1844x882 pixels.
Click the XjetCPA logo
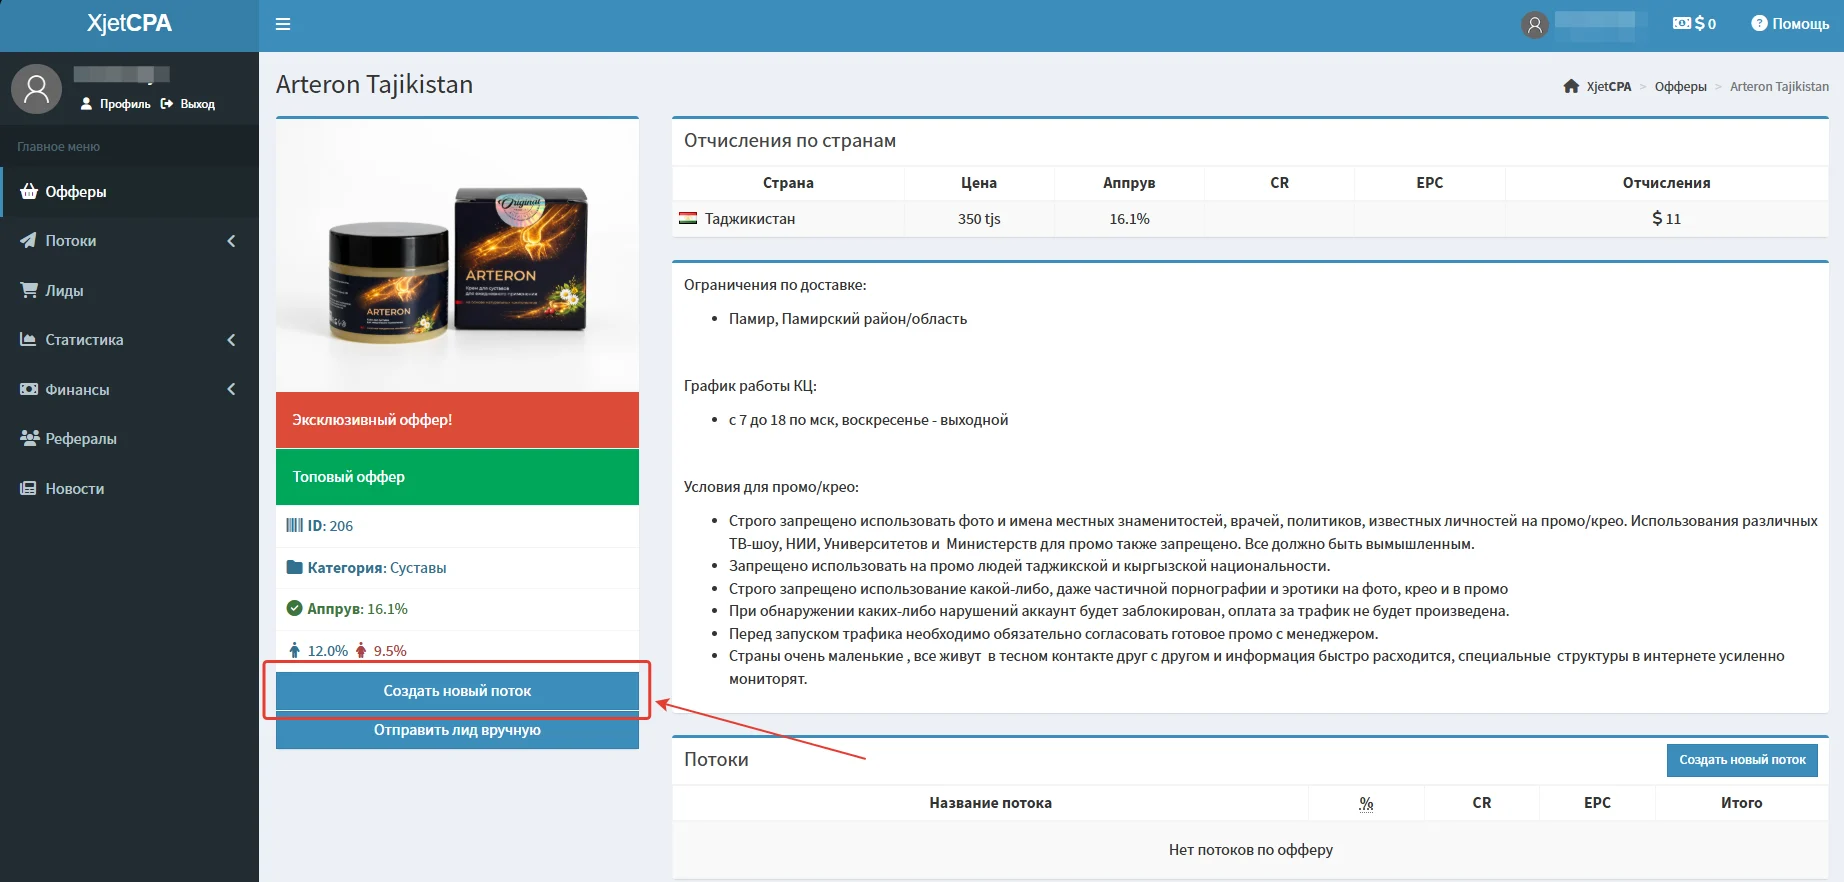coord(129,24)
